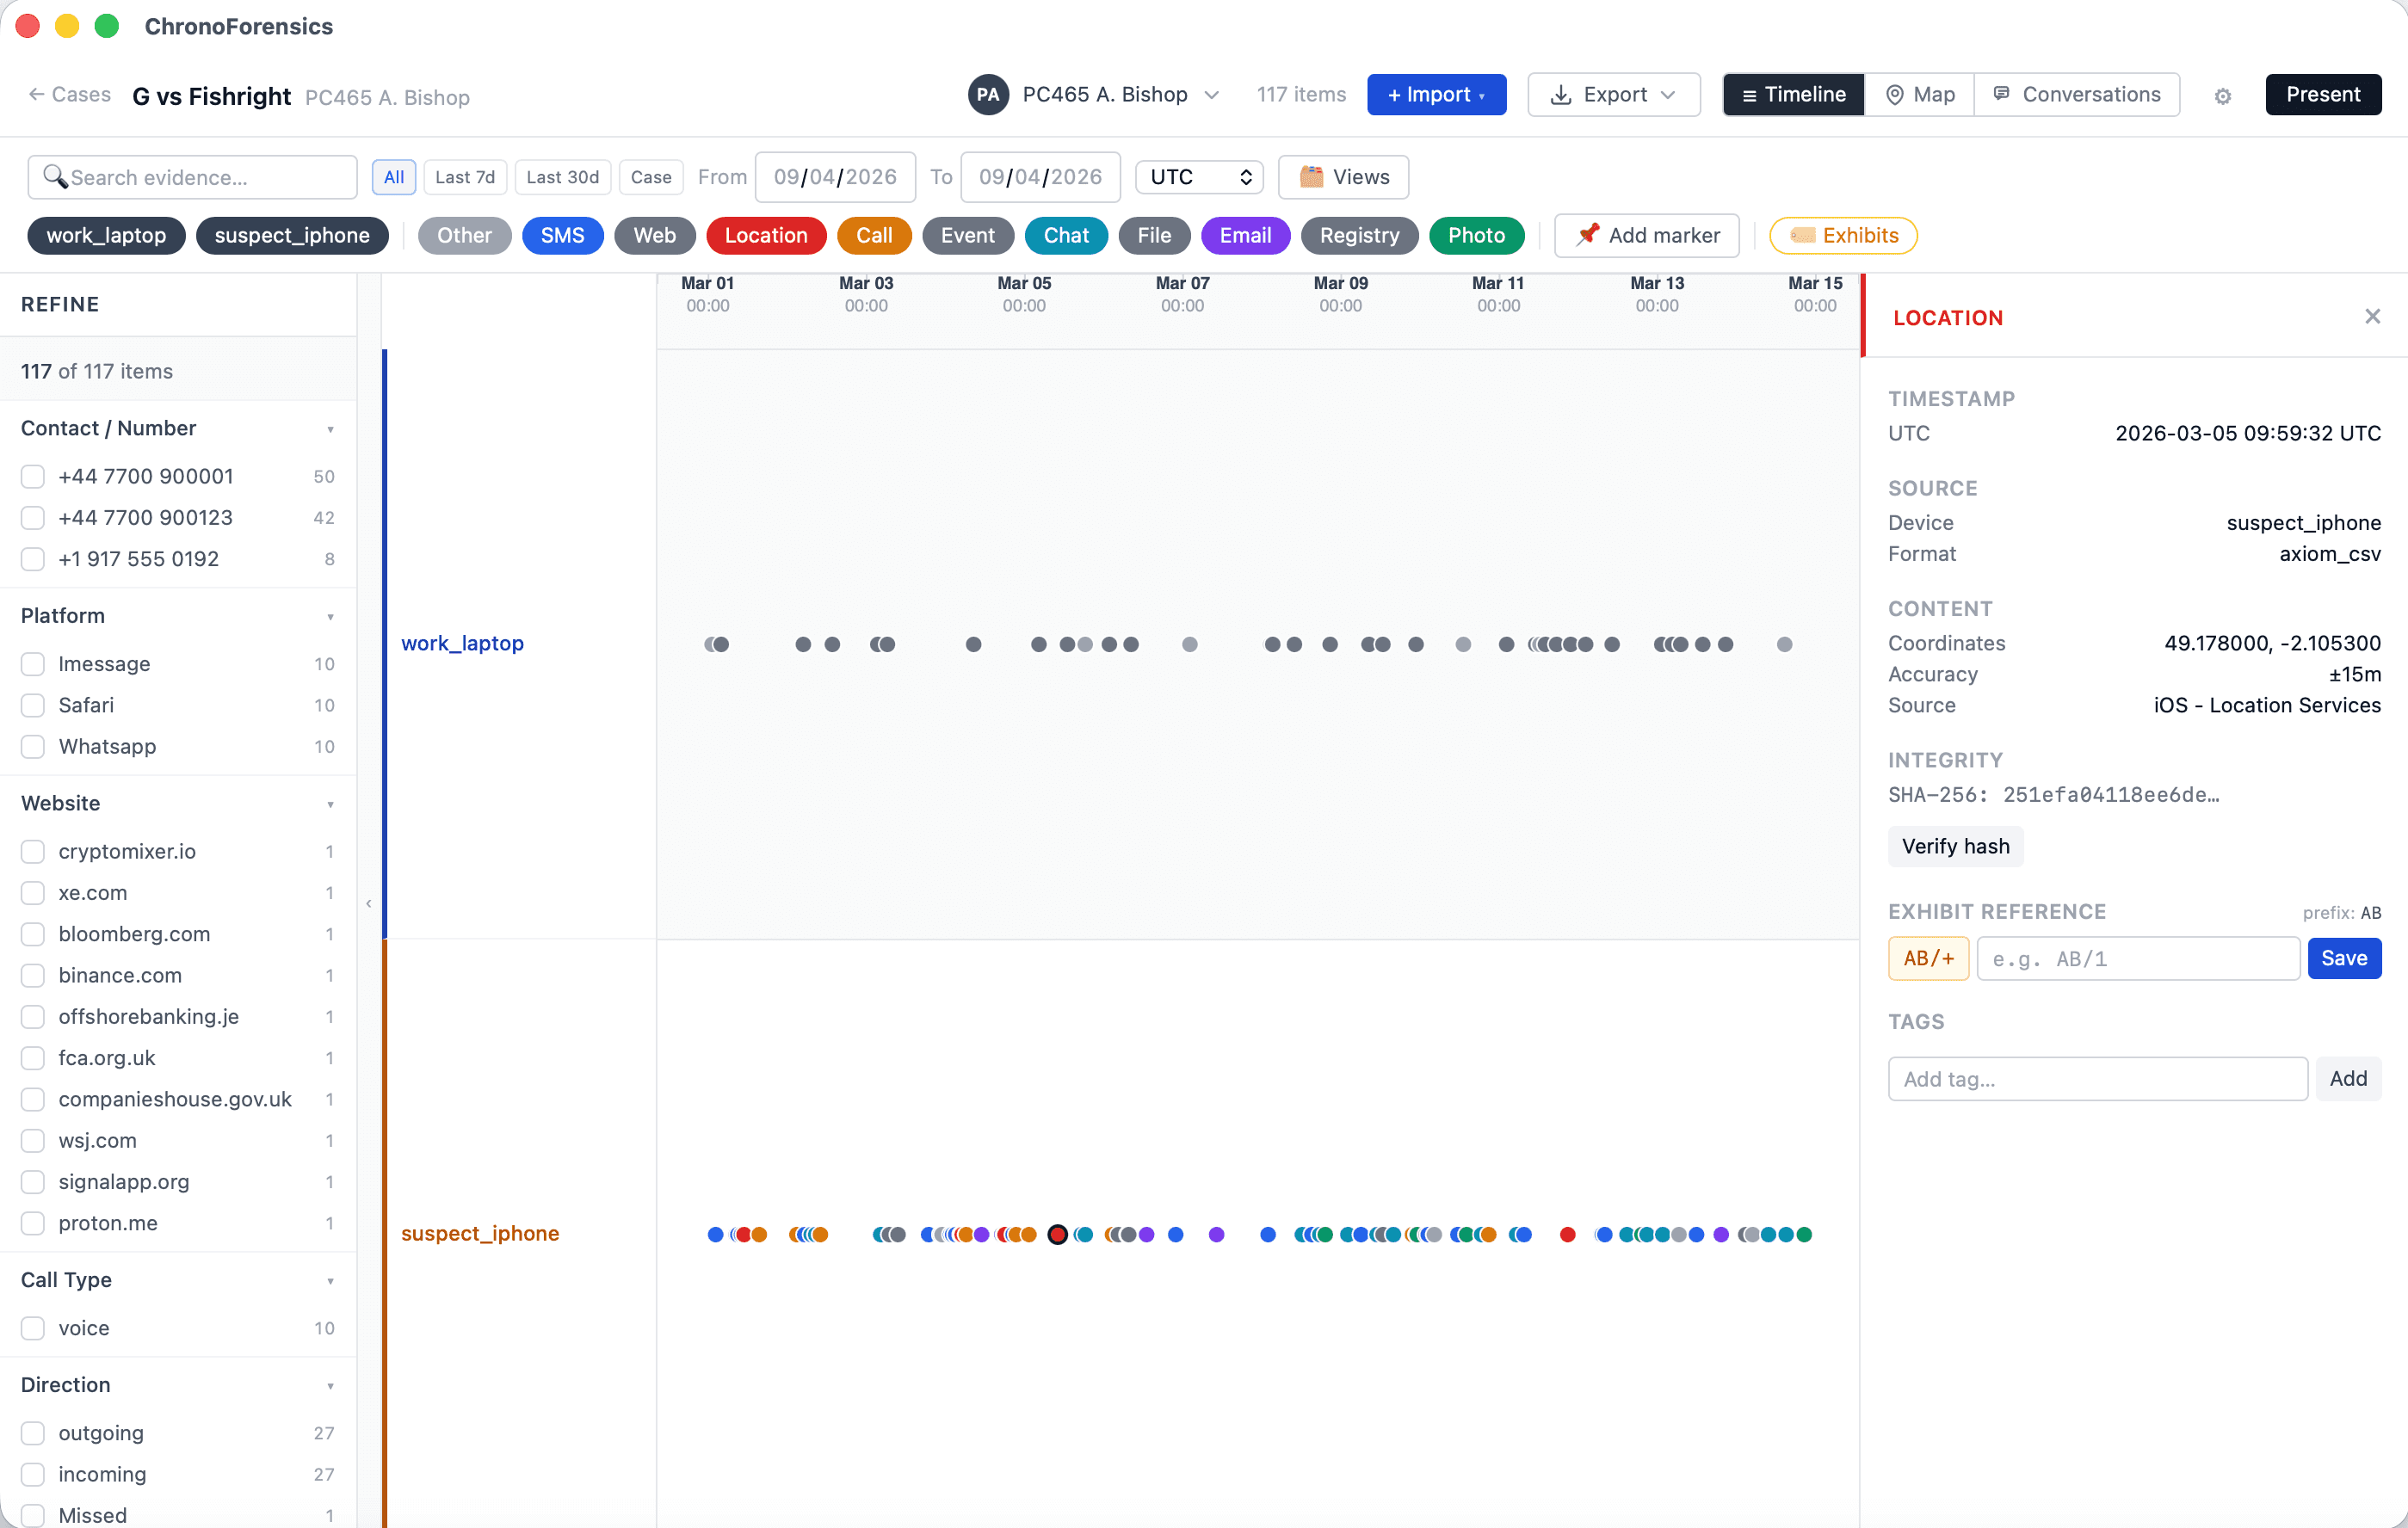This screenshot has width=2408, height=1528.
Task: Toggle the orange Call type chip
Action: pyautogui.click(x=874, y=235)
